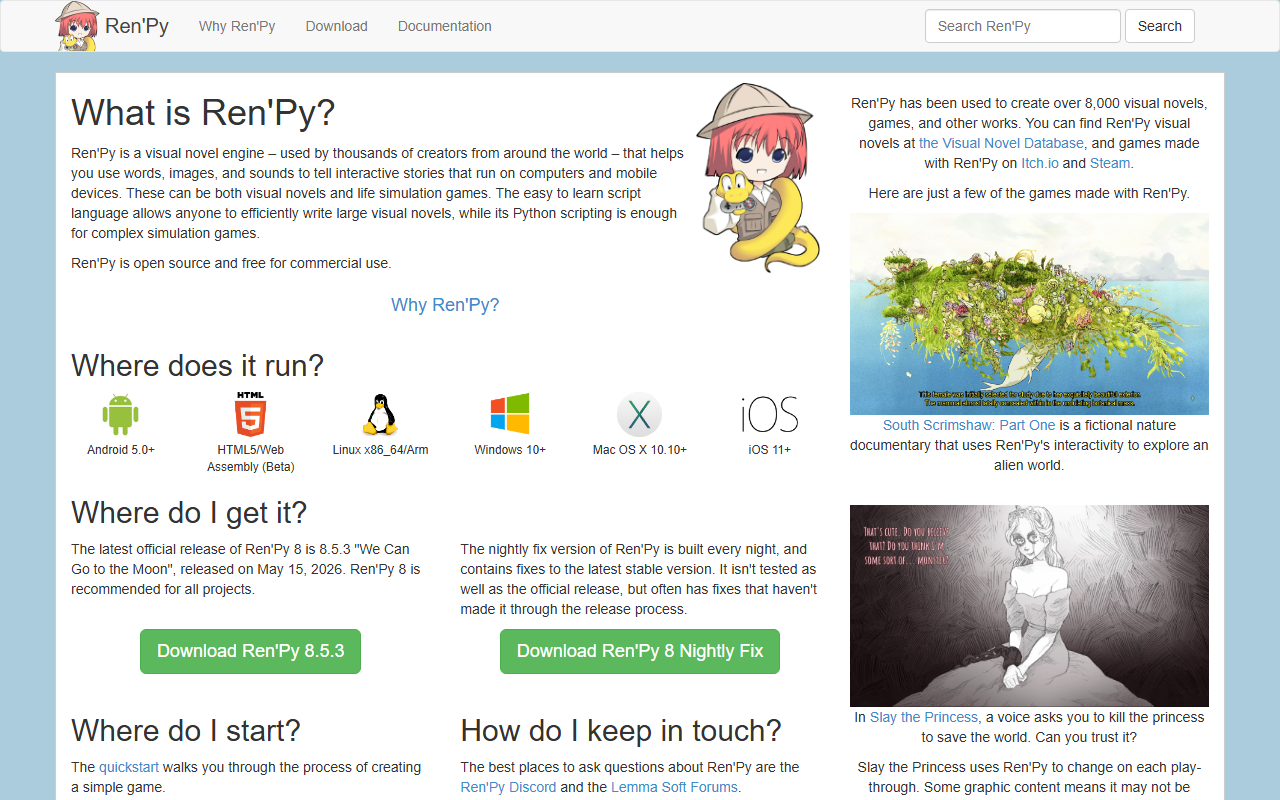Open the Visual Novel Database link
Image resolution: width=1280 pixels, height=800 pixels.
coord(1002,143)
